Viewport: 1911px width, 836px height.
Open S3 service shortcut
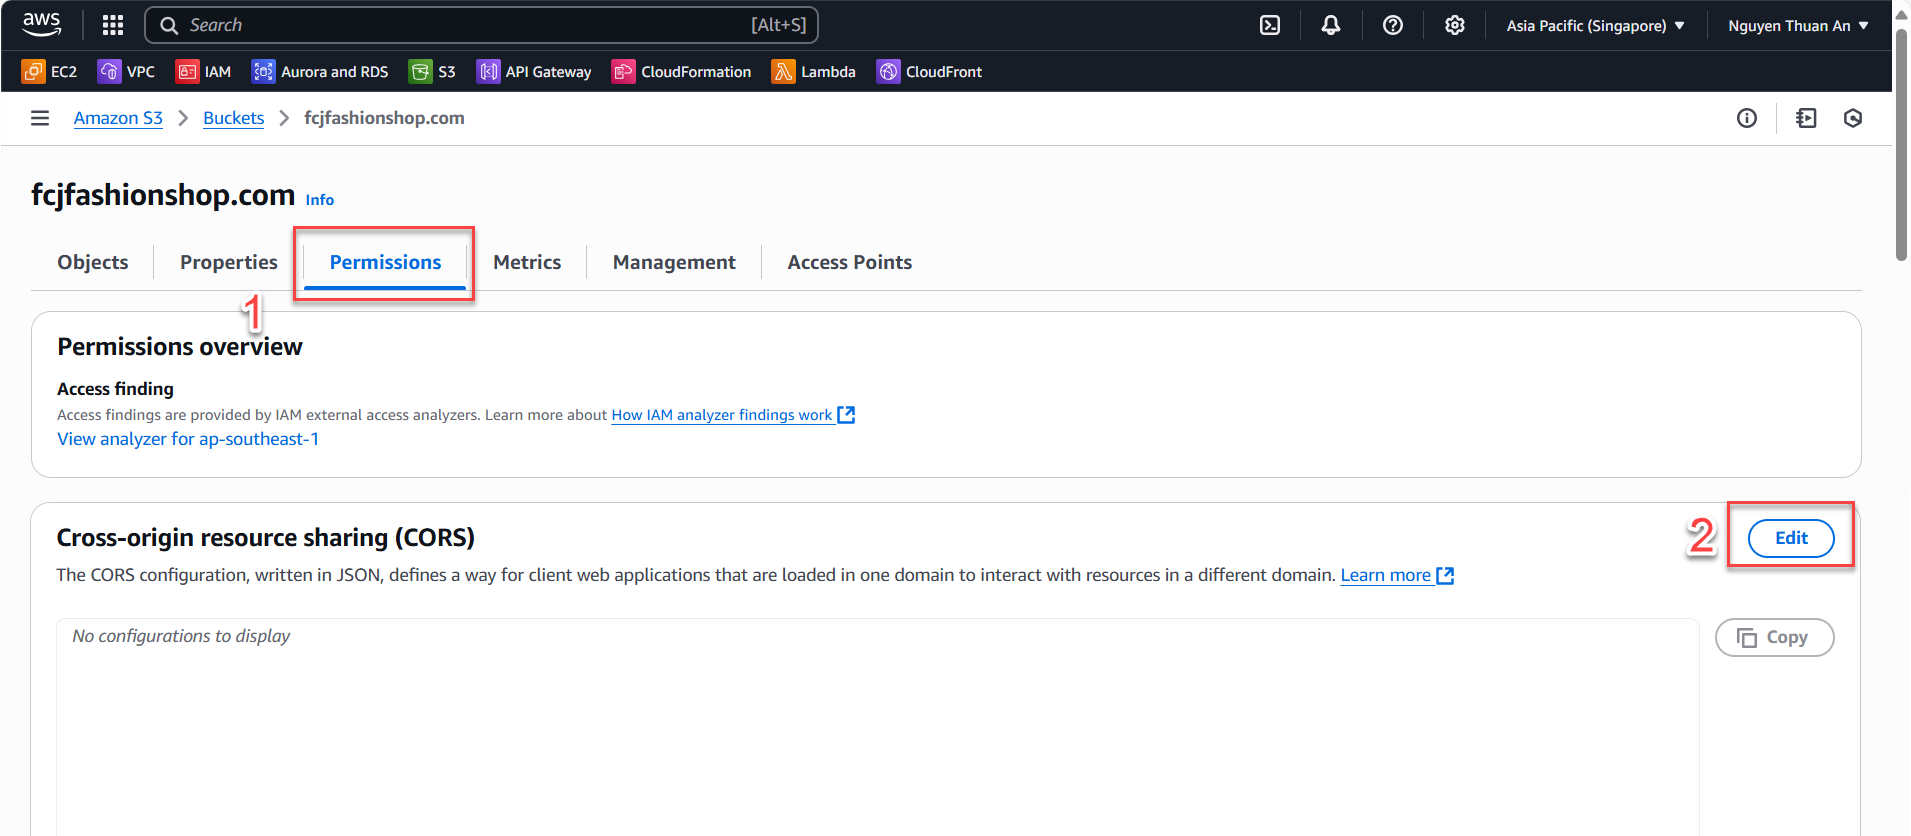432,72
